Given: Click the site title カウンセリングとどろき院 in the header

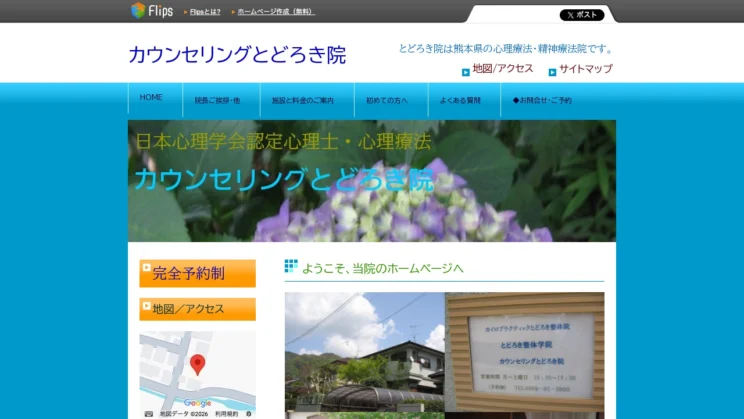Looking at the screenshot, I should [237, 55].
